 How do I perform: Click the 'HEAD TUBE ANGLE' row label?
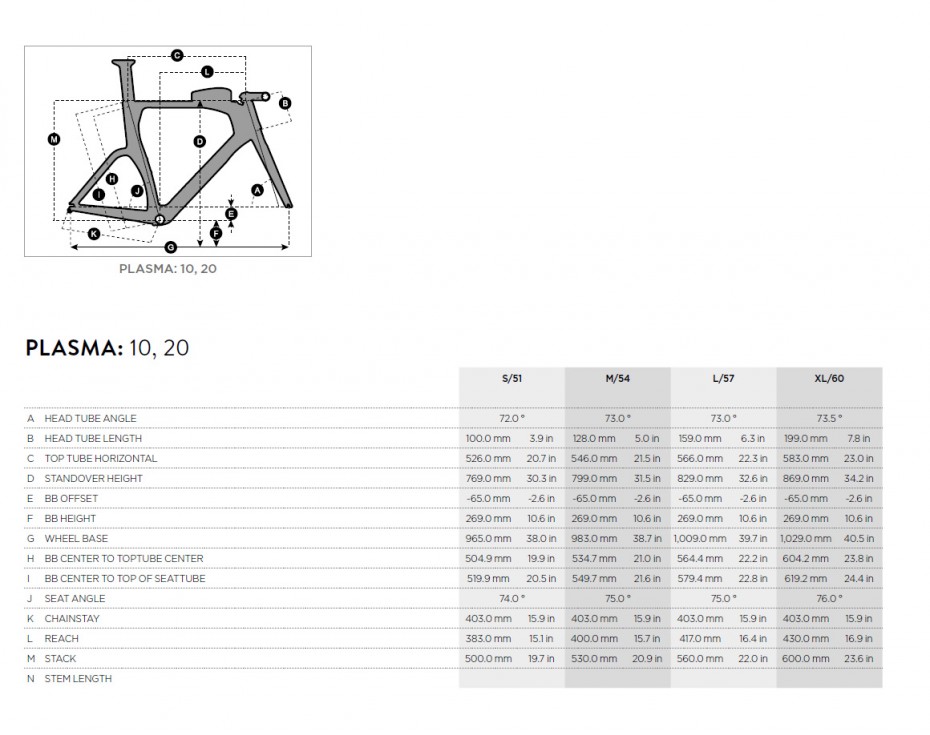[90, 418]
